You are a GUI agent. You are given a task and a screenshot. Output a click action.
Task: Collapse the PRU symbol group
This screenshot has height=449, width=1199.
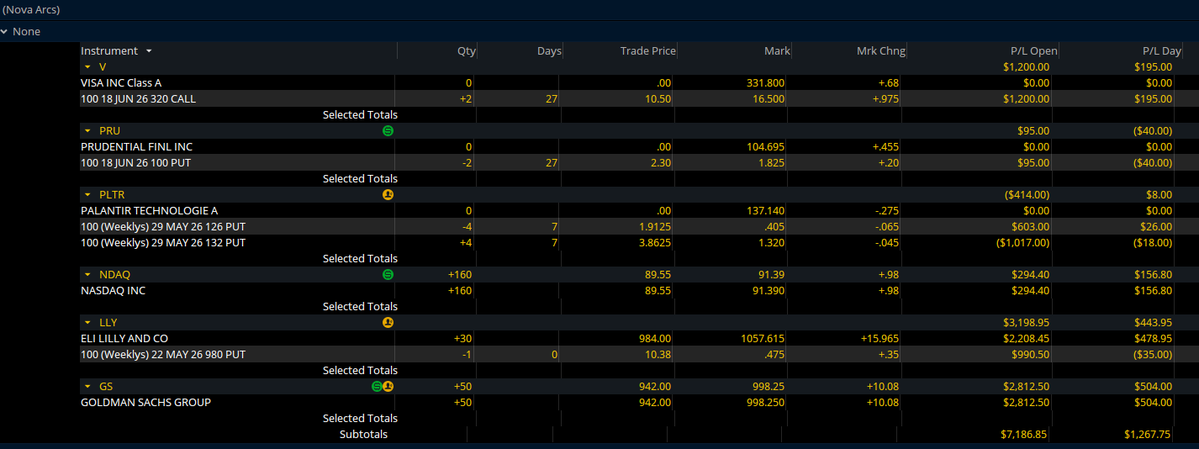[x=88, y=131]
